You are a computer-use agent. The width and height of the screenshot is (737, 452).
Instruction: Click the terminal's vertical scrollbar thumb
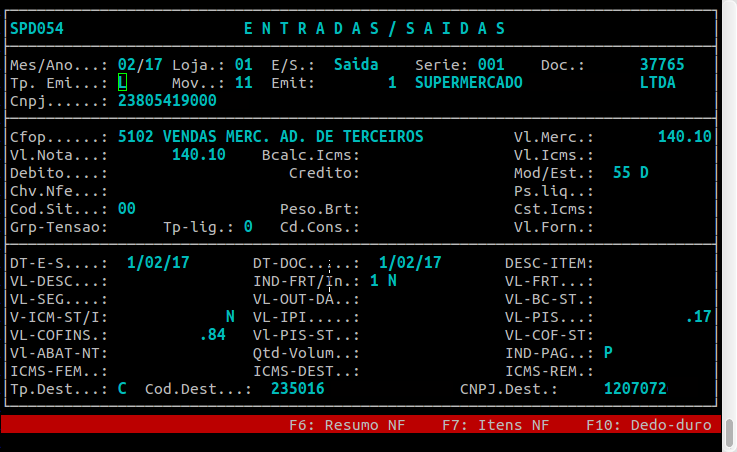[x=730, y=432]
